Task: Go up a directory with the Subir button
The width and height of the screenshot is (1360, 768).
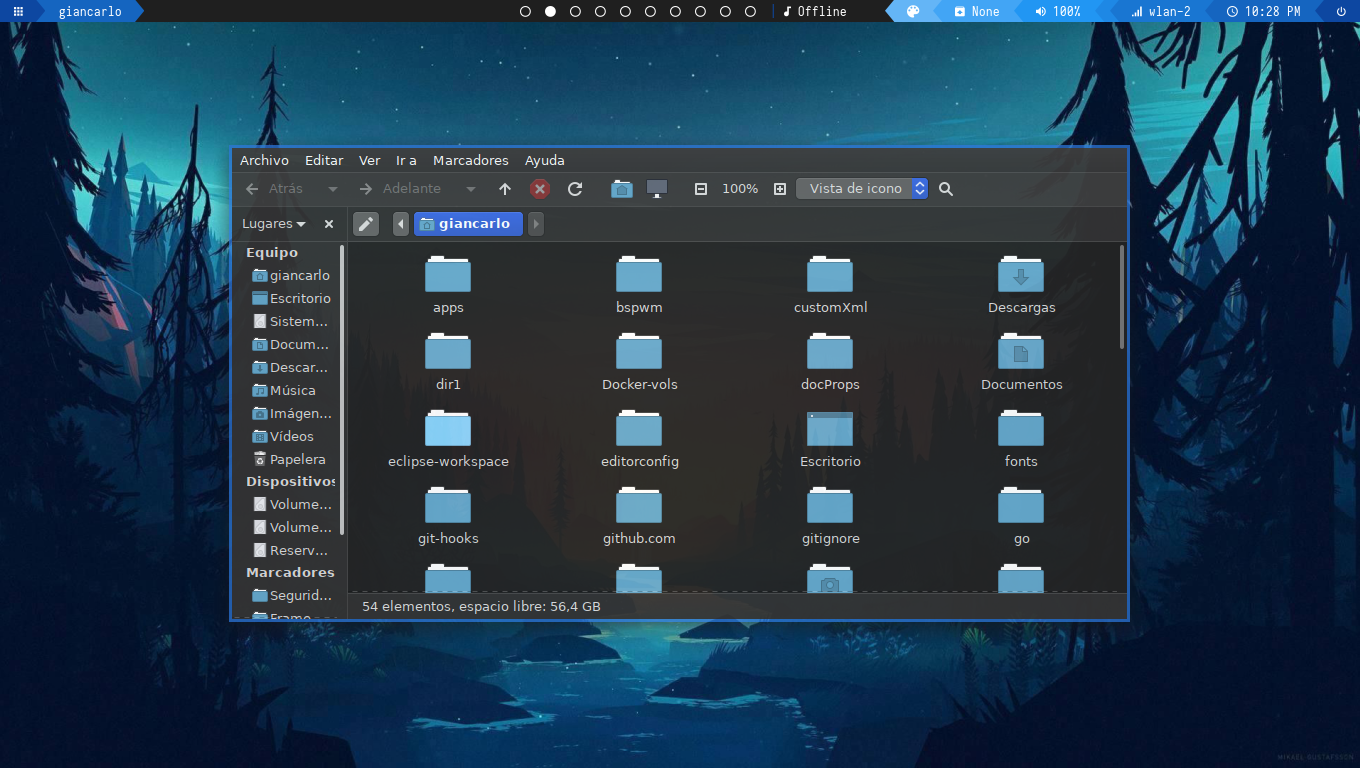Action: [505, 188]
